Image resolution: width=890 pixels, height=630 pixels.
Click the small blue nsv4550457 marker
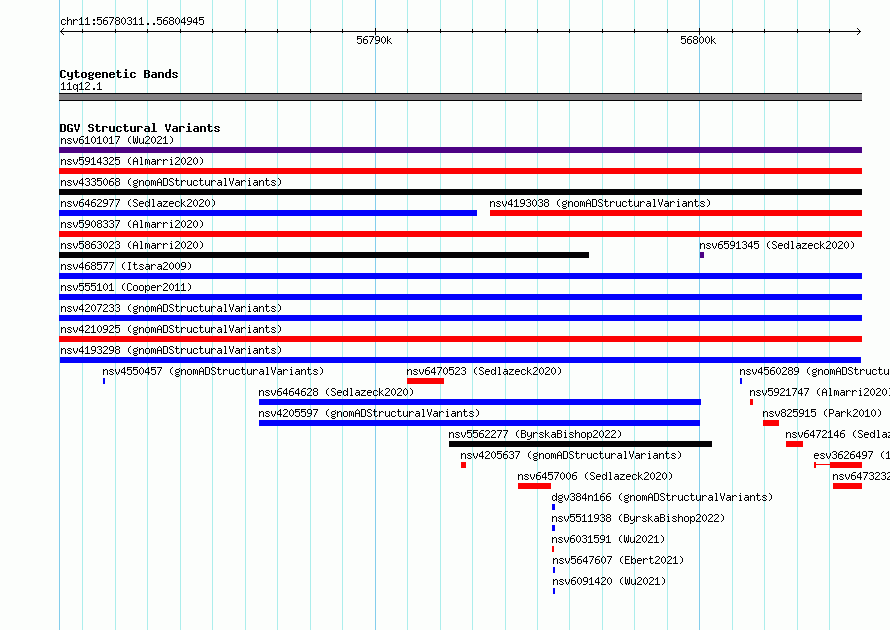(104, 381)
